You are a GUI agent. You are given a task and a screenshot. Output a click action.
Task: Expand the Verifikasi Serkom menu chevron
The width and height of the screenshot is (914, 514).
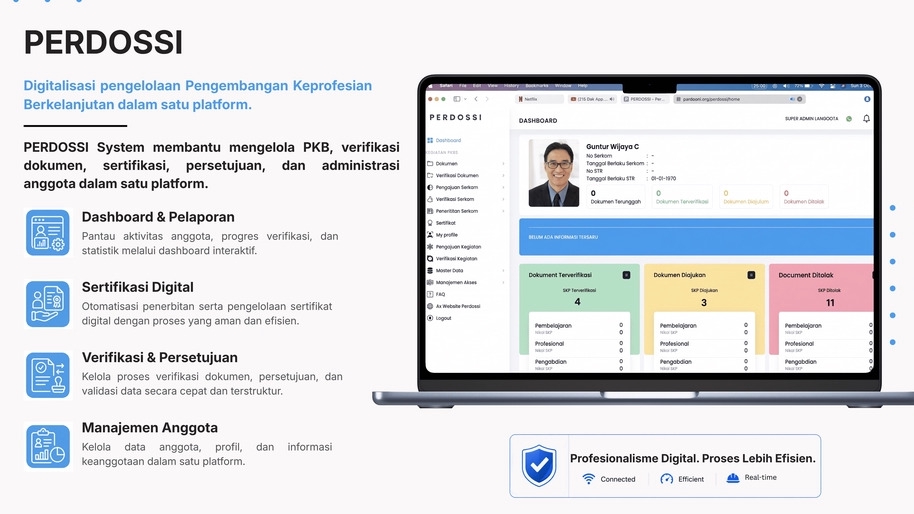(x=503, y=199)
